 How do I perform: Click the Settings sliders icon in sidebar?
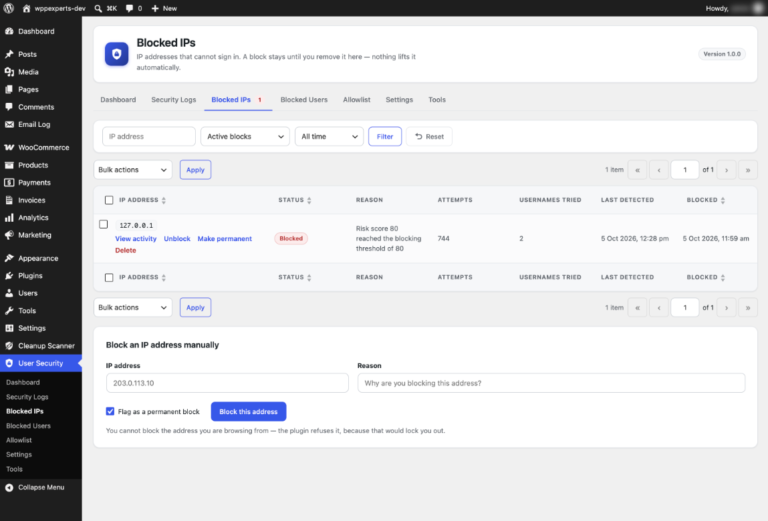click(x=9, y=328)
